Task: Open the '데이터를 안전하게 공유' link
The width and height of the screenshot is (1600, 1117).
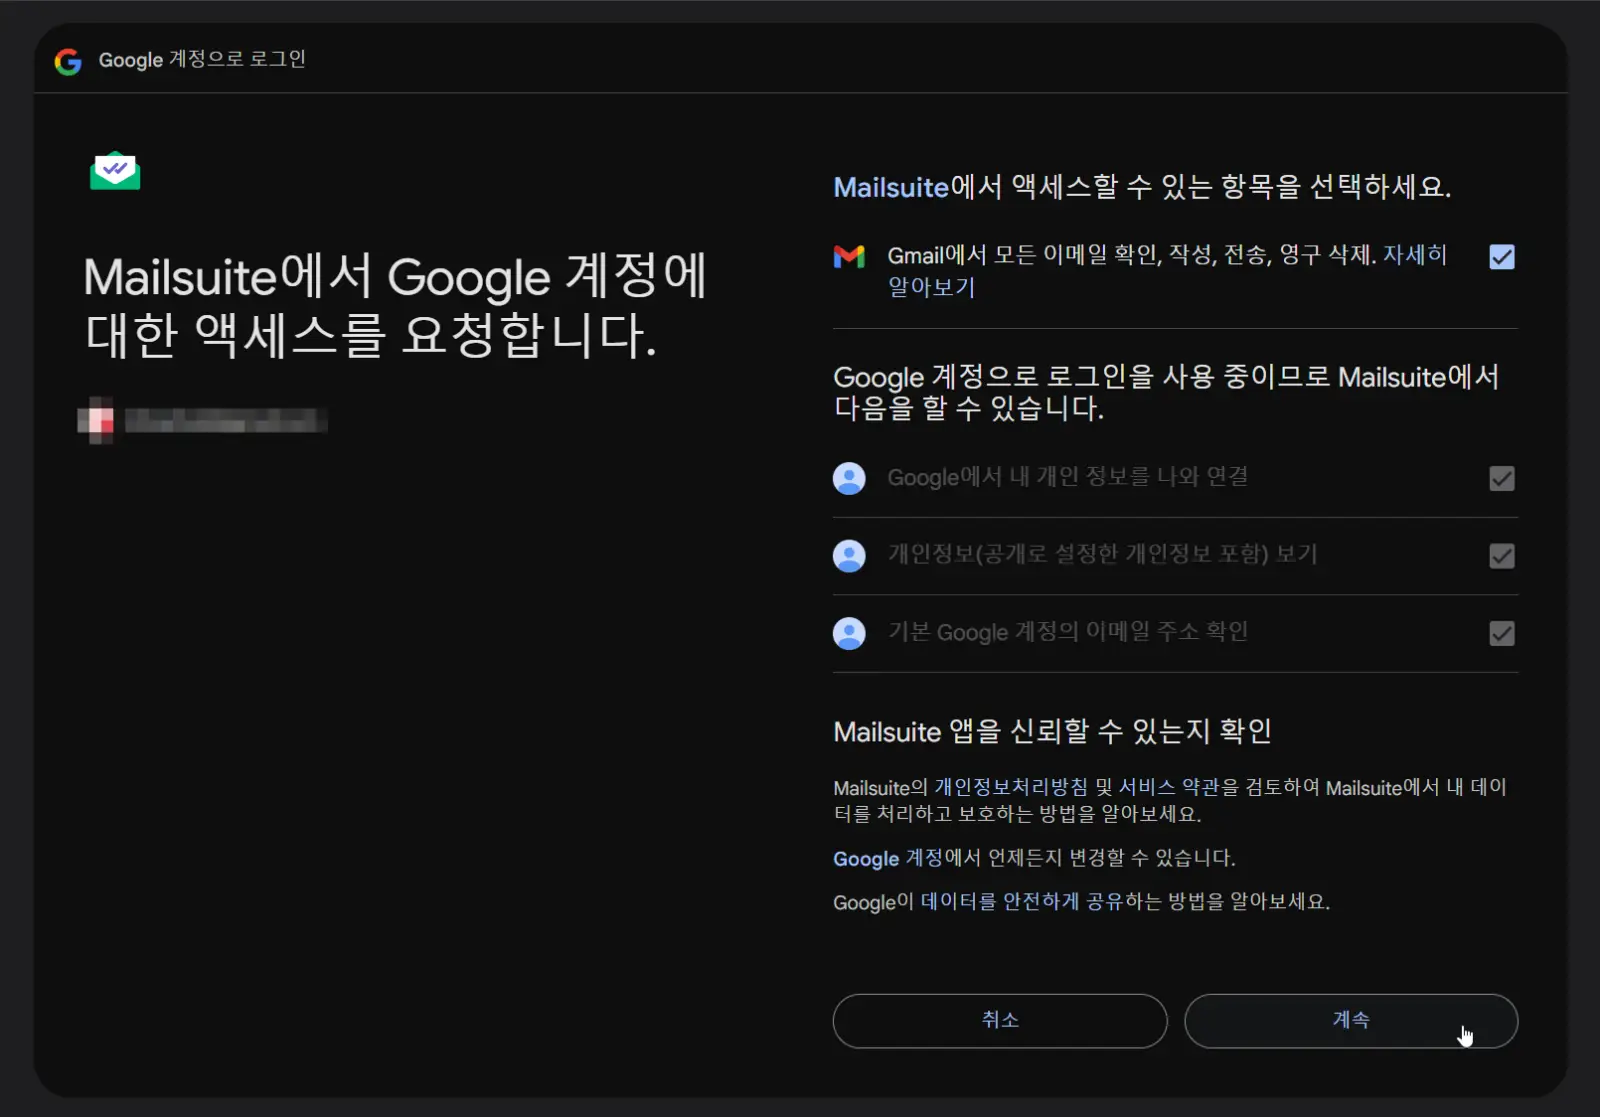Action: pyautogui.click(x=1022, y=902)
